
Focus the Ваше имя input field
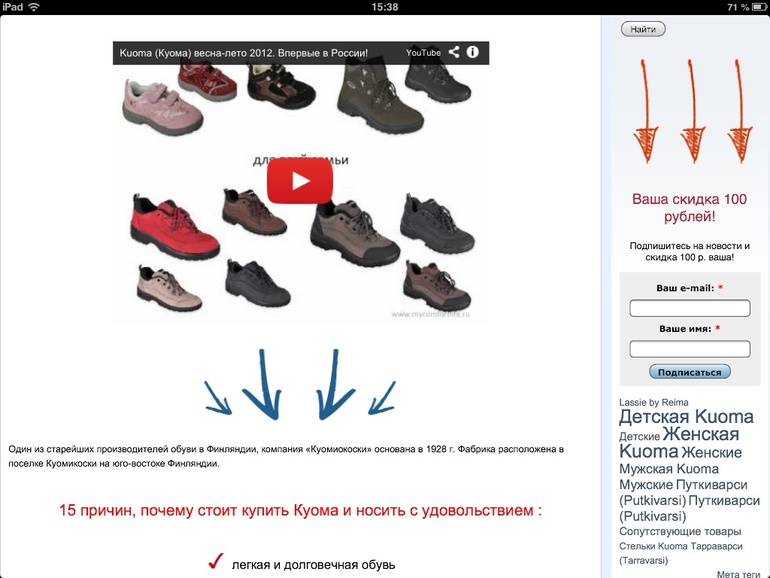tap(689, 349)
